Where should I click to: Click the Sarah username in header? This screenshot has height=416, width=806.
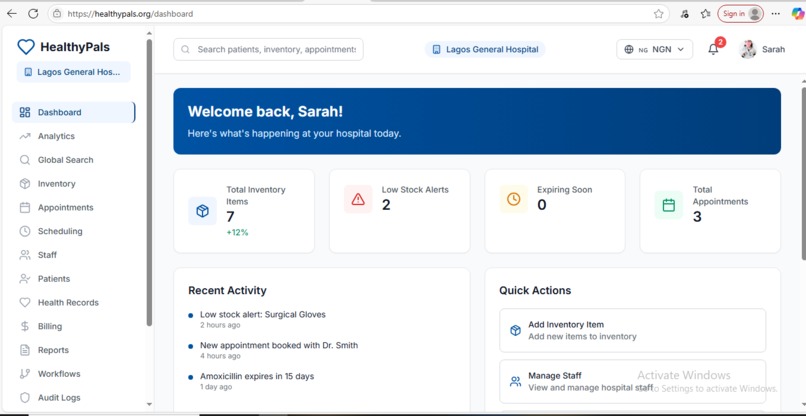tap(773, 49)
